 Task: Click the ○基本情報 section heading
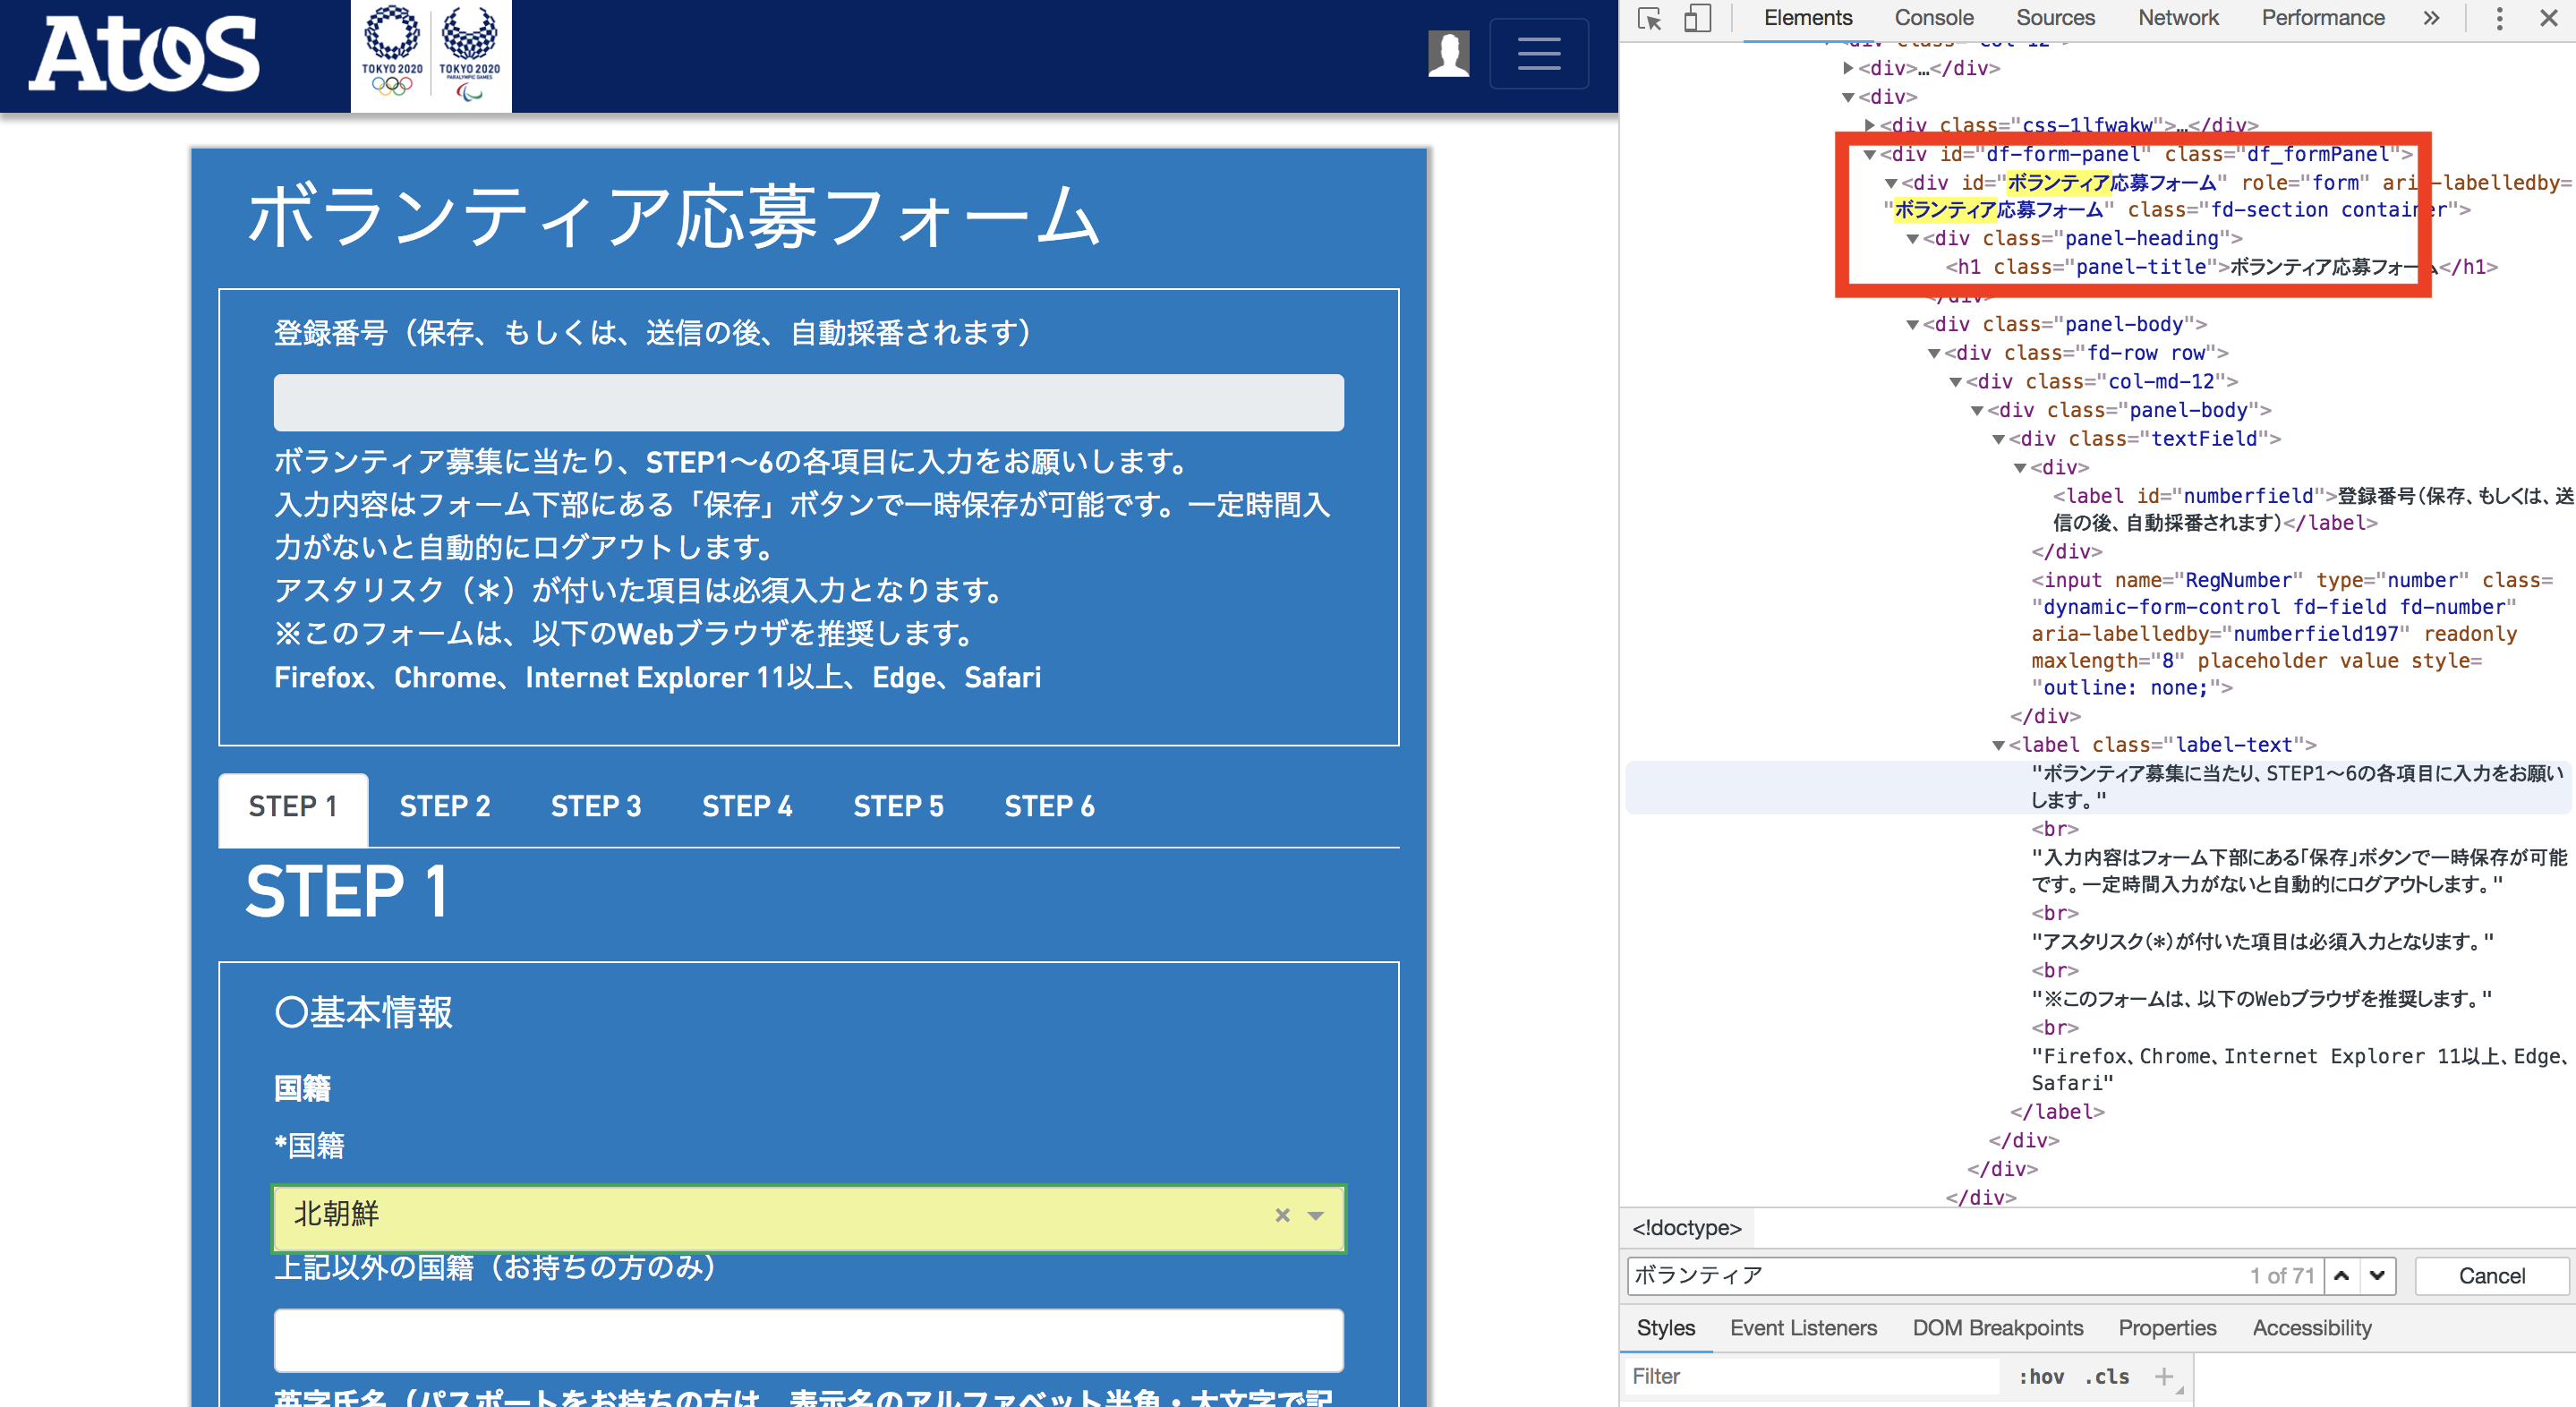[364, 1012]
